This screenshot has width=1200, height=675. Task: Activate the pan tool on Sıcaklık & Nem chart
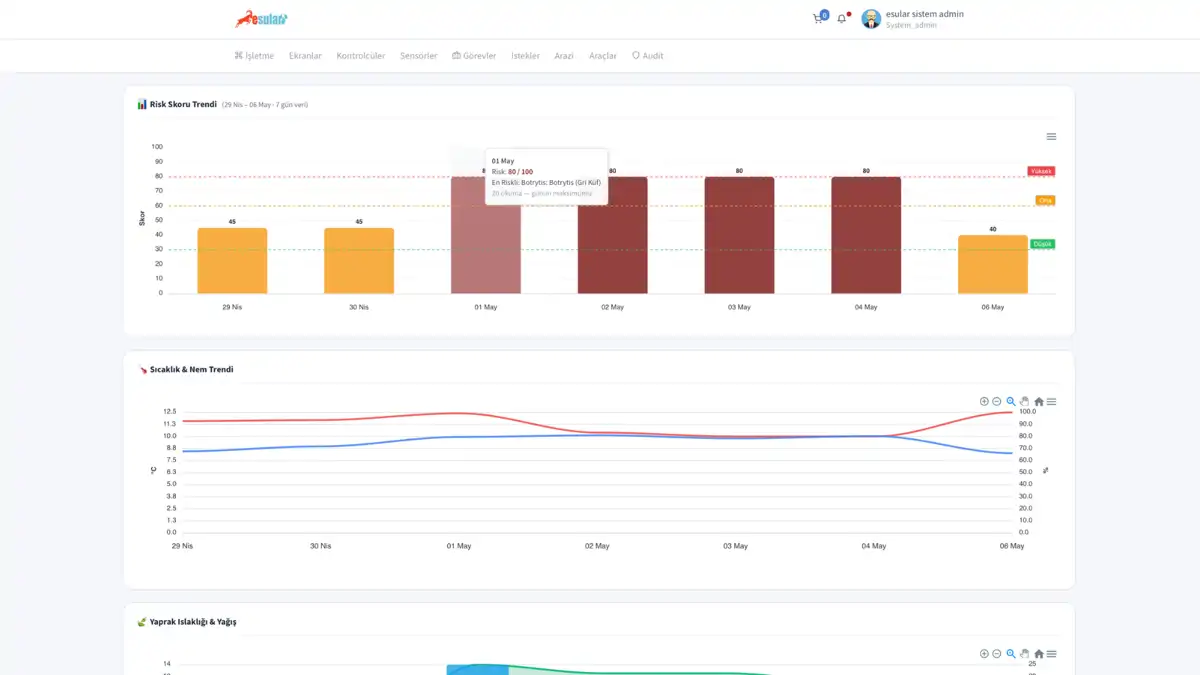coord(1024,401)
